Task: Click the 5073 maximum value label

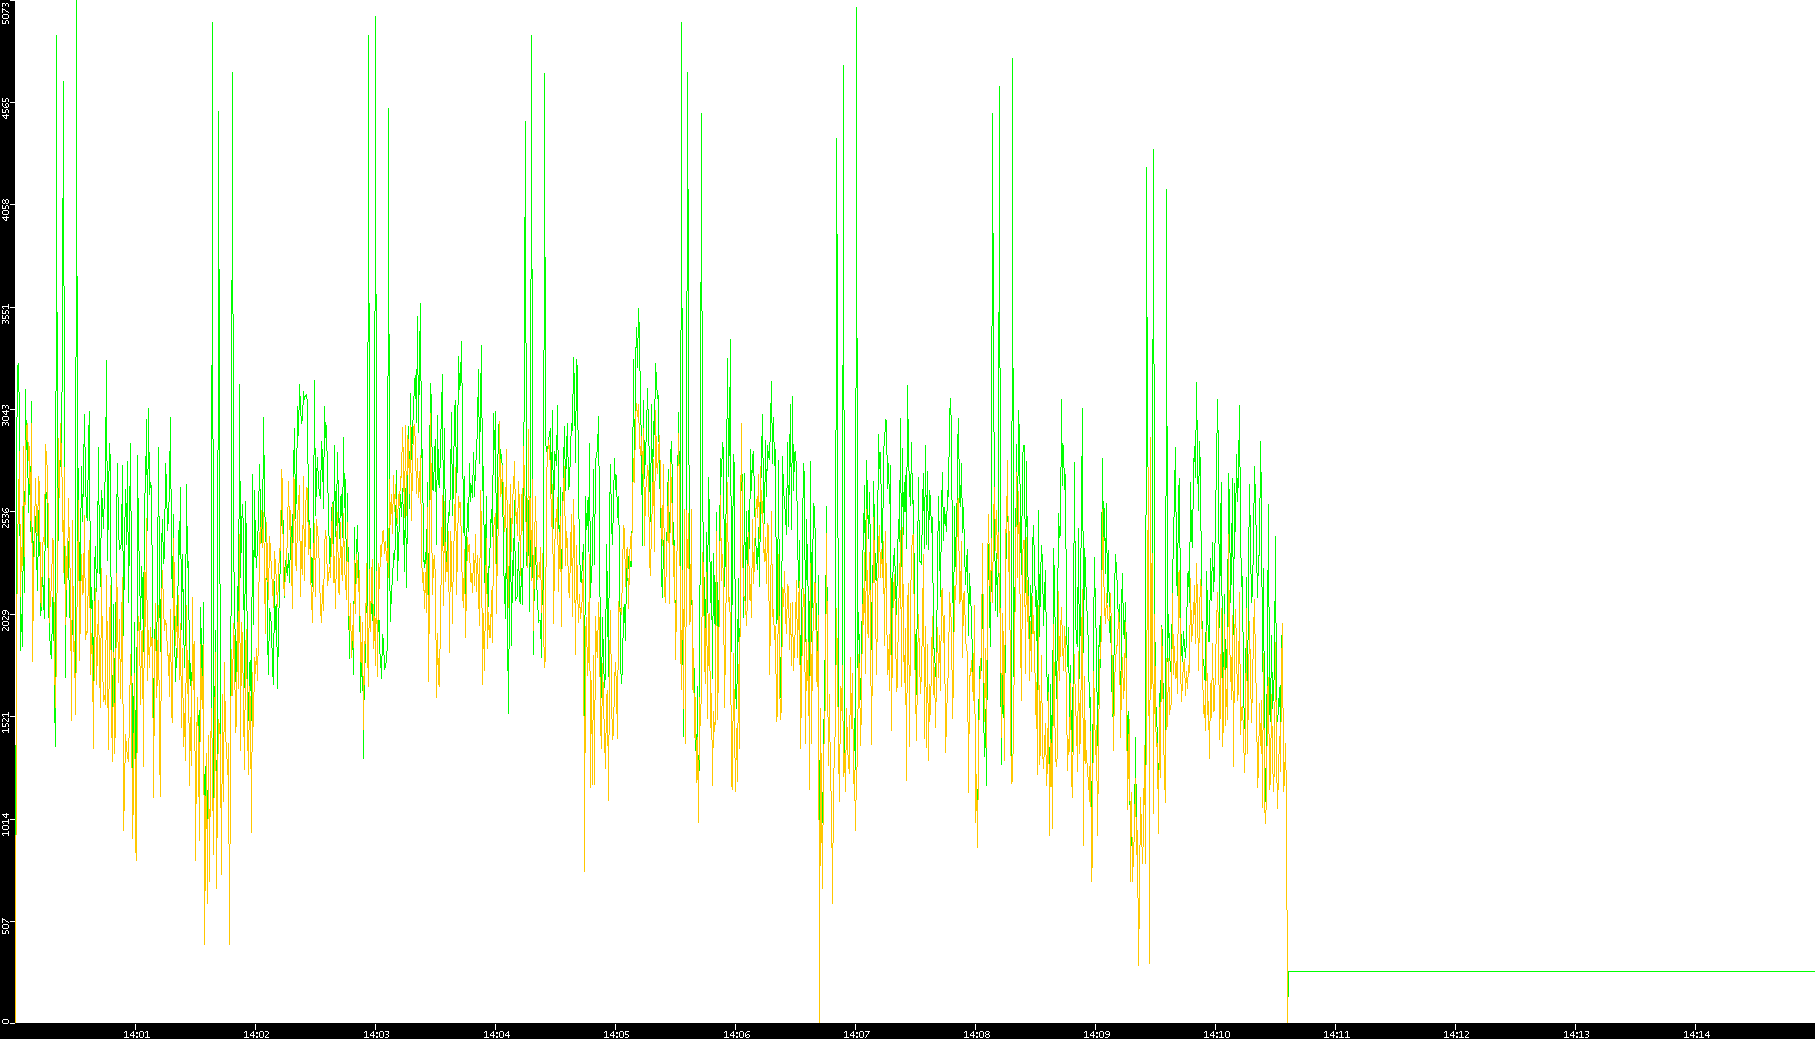Action: (x=7, y=12)
